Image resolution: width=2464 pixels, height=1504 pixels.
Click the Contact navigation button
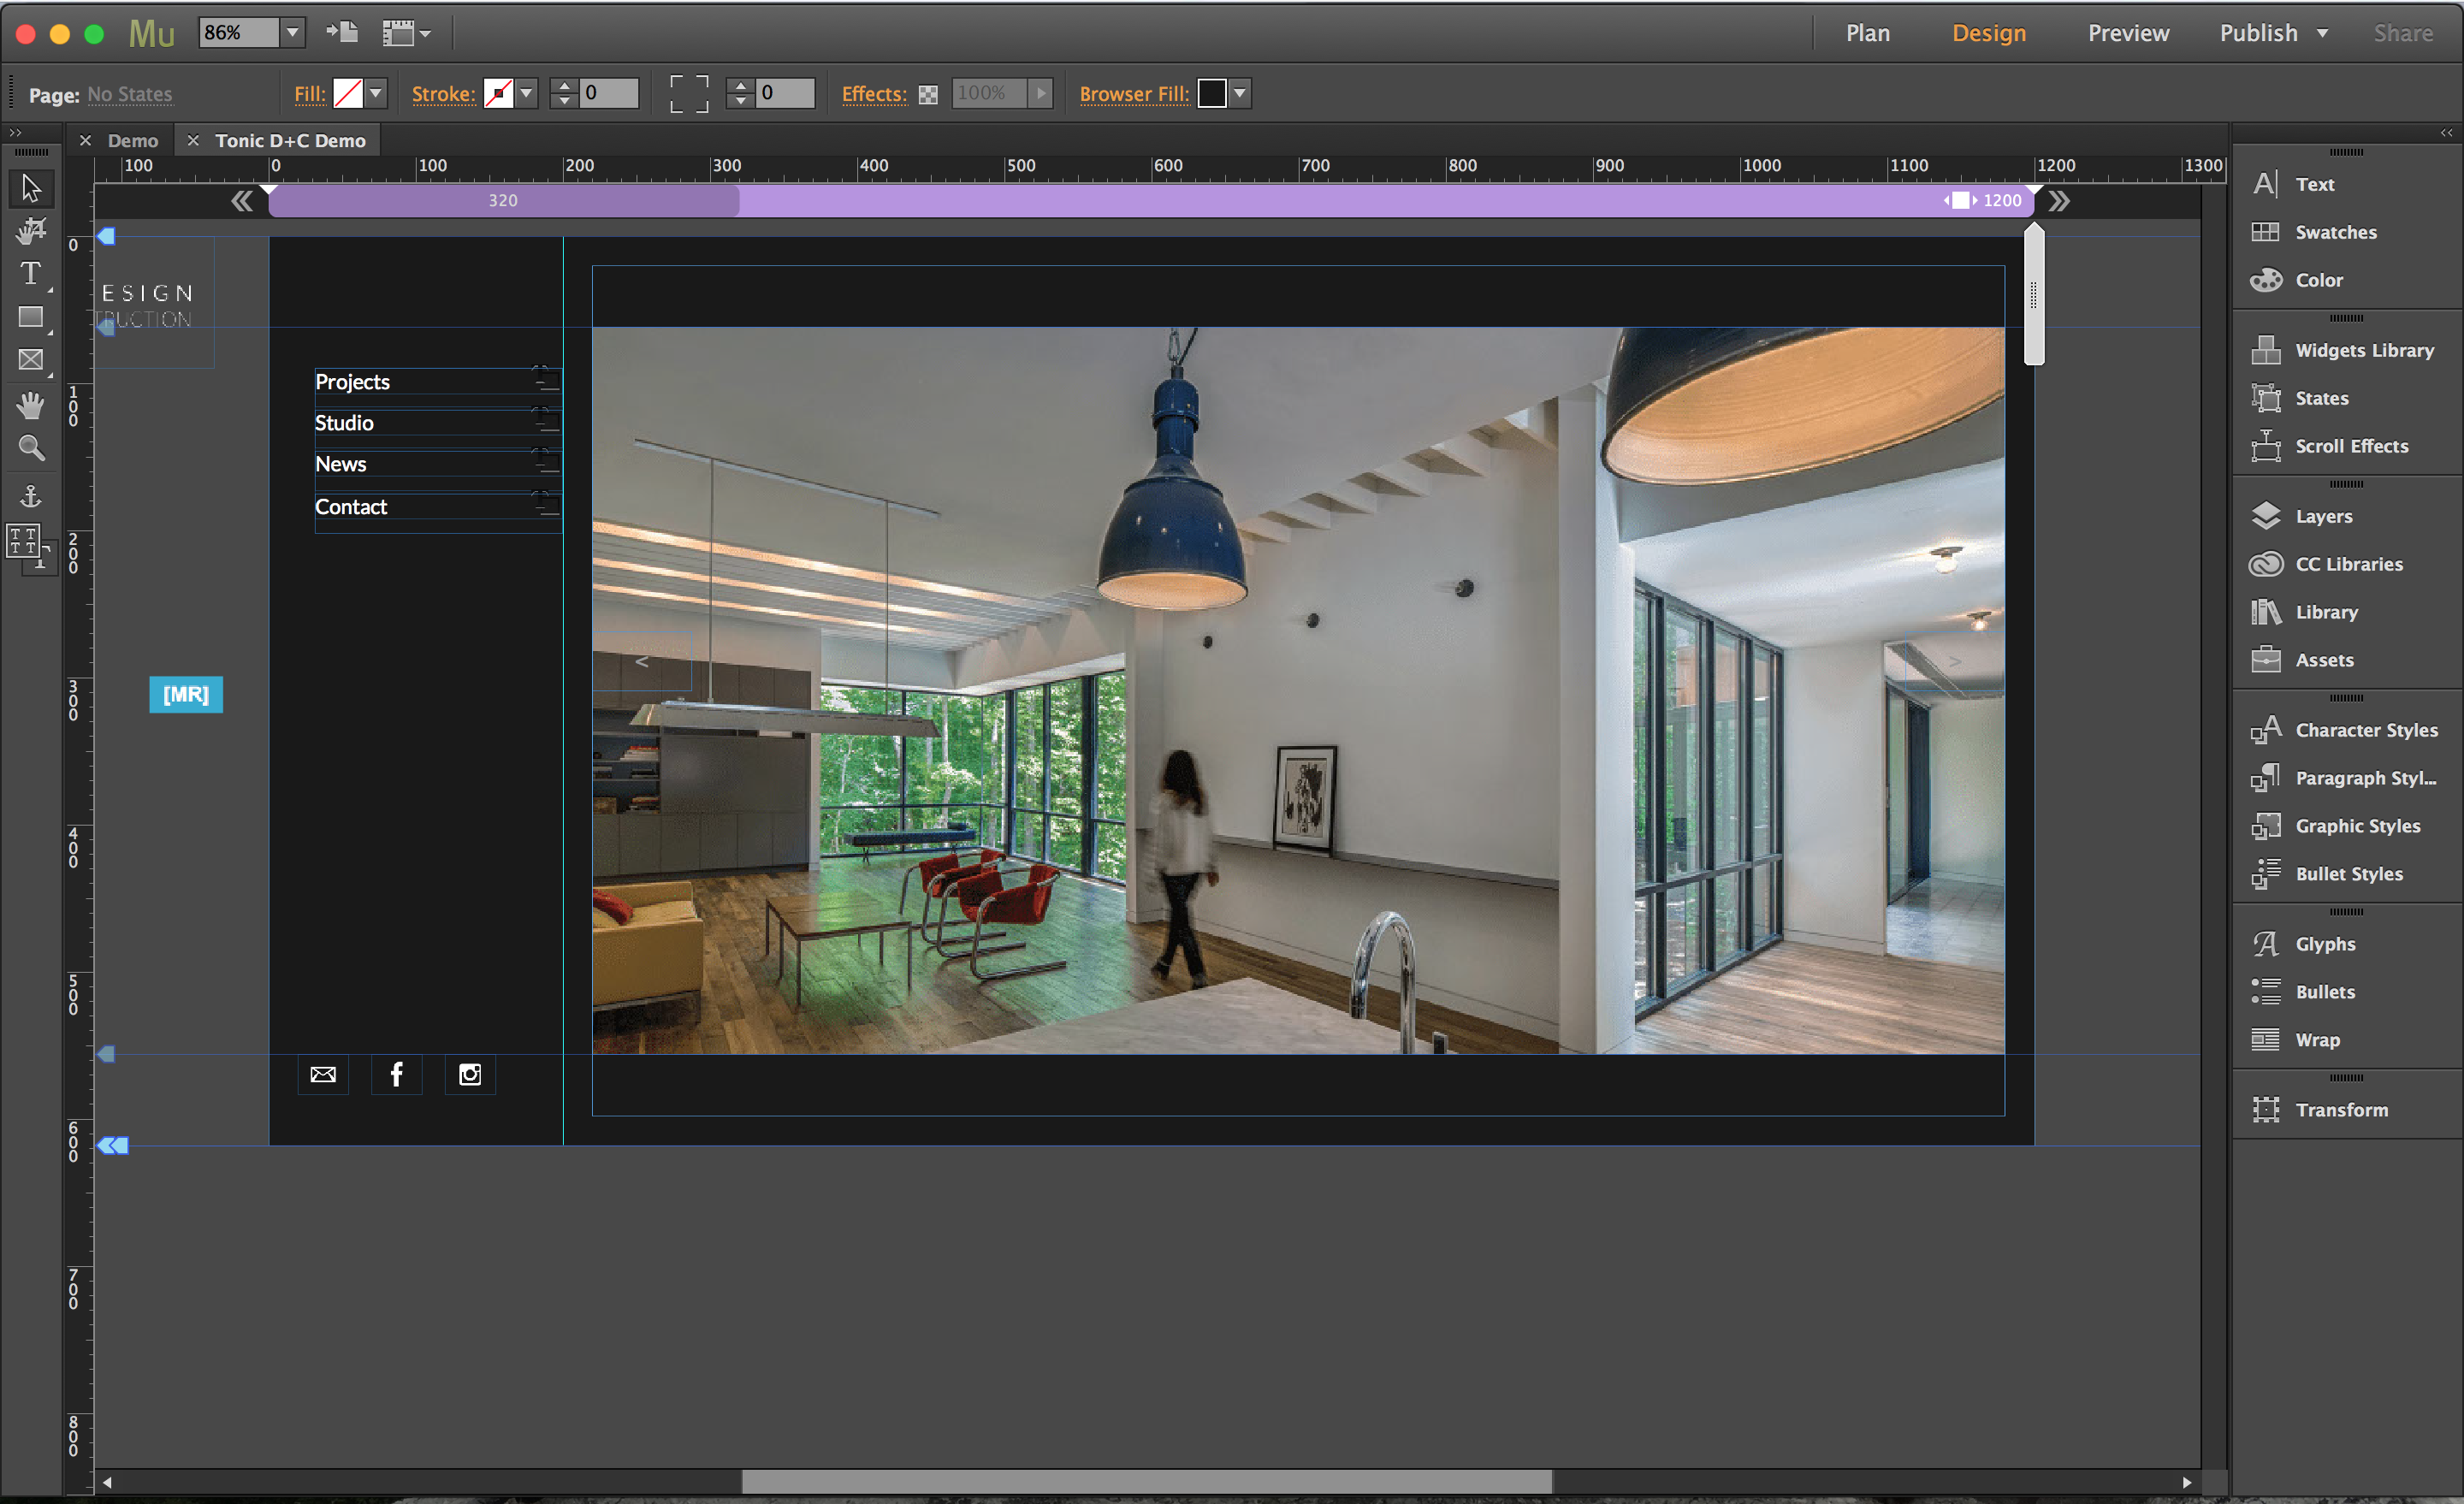(350, 506)
